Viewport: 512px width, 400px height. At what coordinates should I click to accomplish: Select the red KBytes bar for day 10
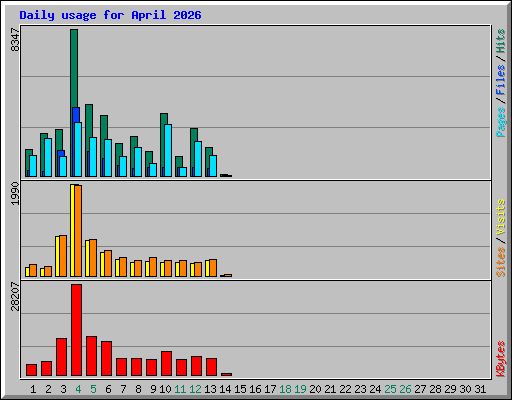pos(166,363)
